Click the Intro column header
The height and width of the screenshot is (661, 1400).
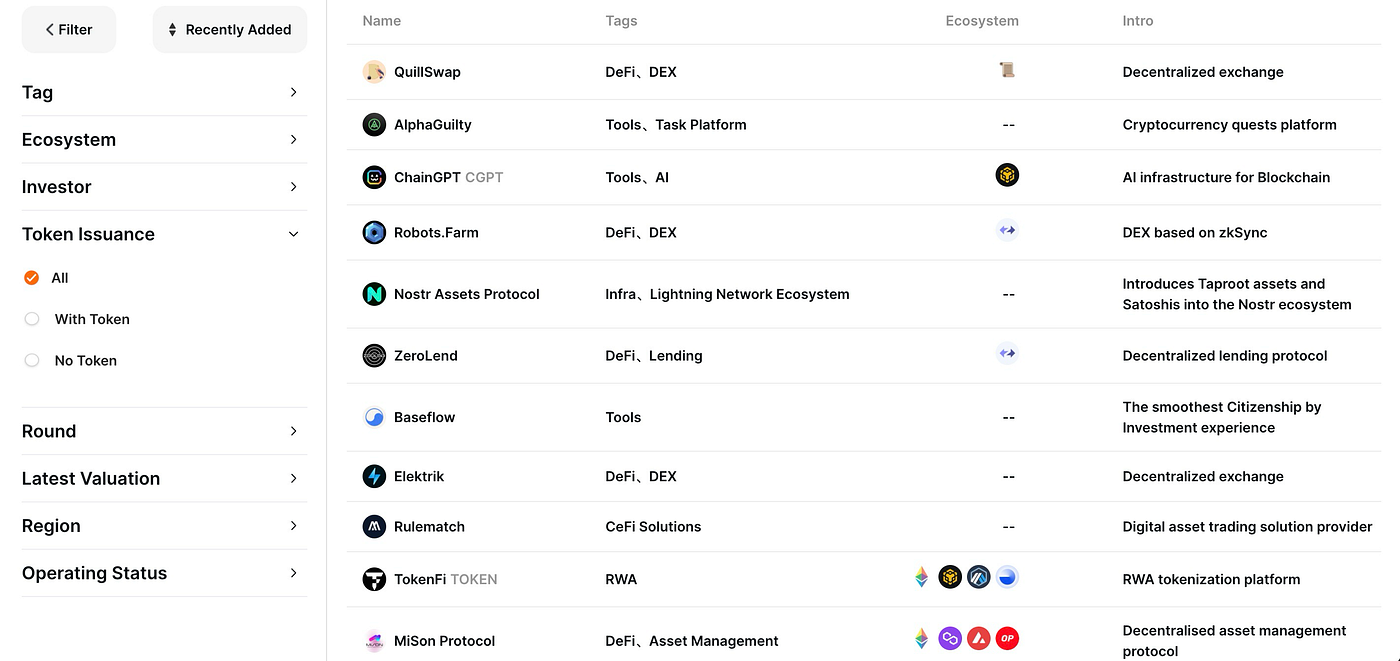1138,21
